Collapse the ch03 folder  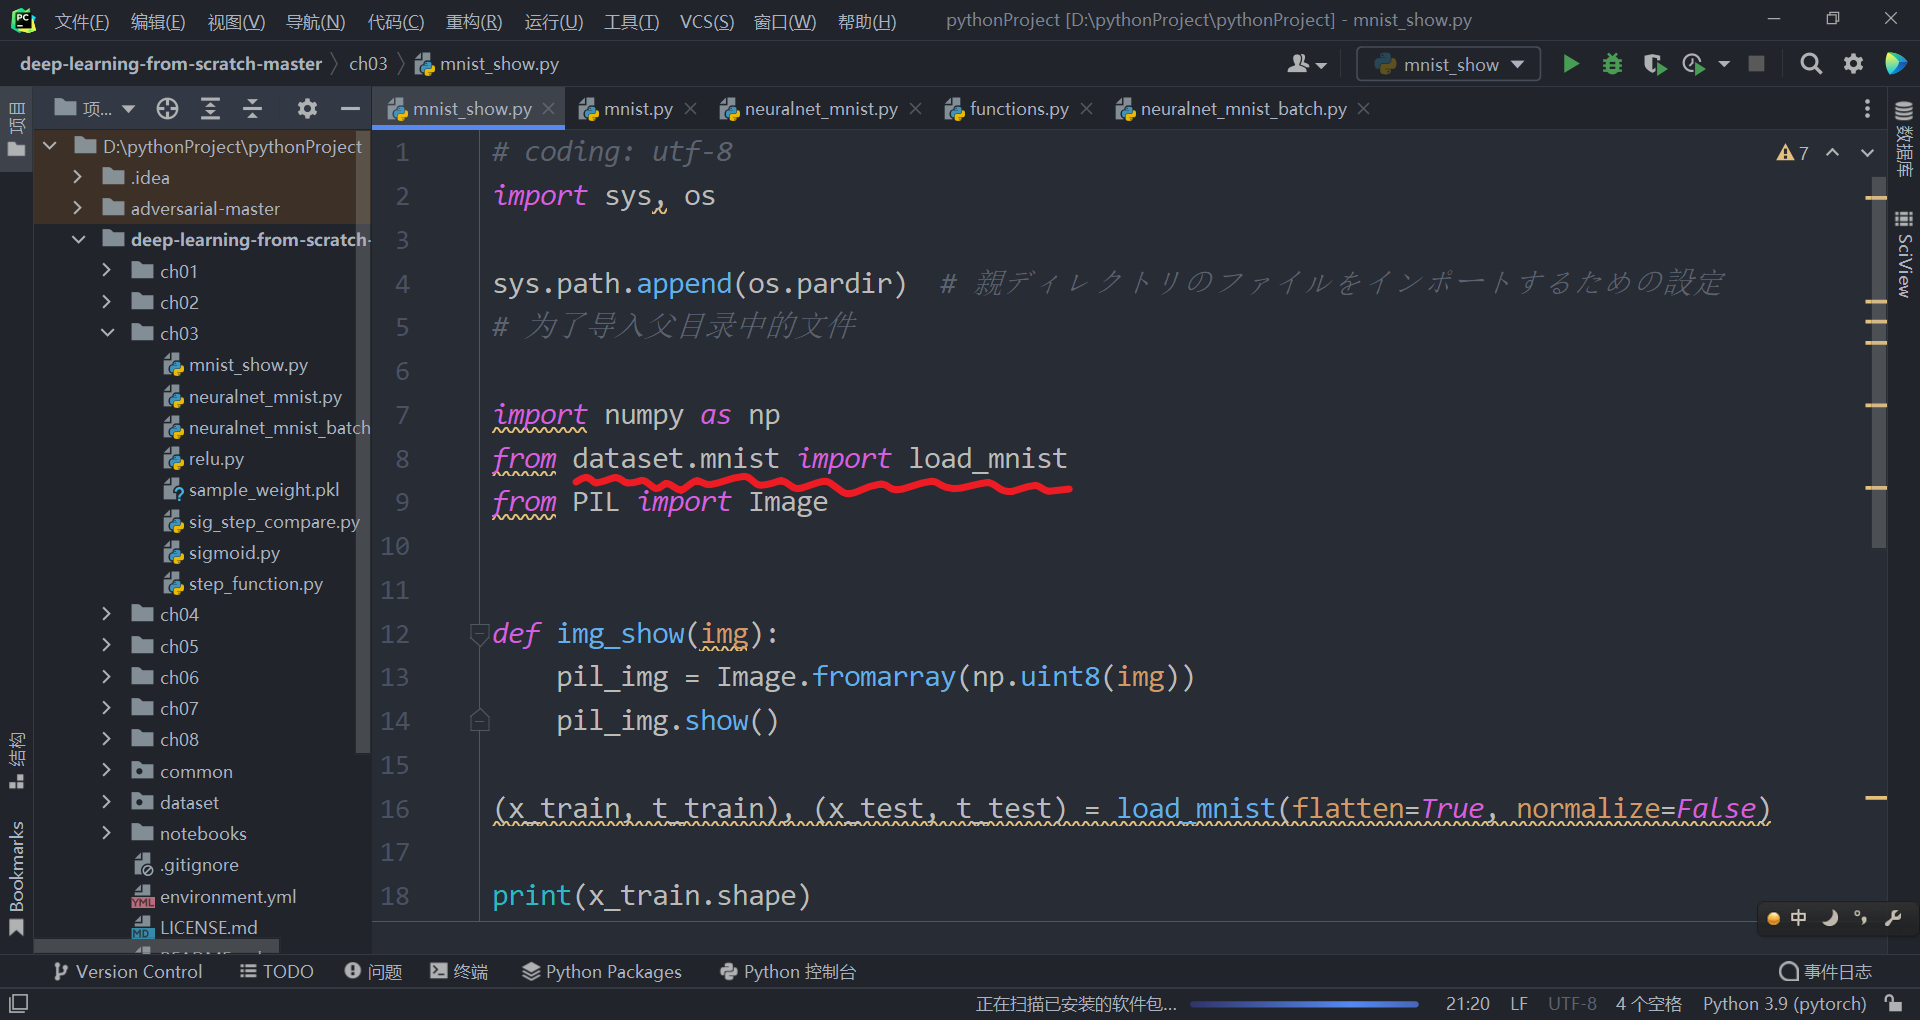[107, 333]
